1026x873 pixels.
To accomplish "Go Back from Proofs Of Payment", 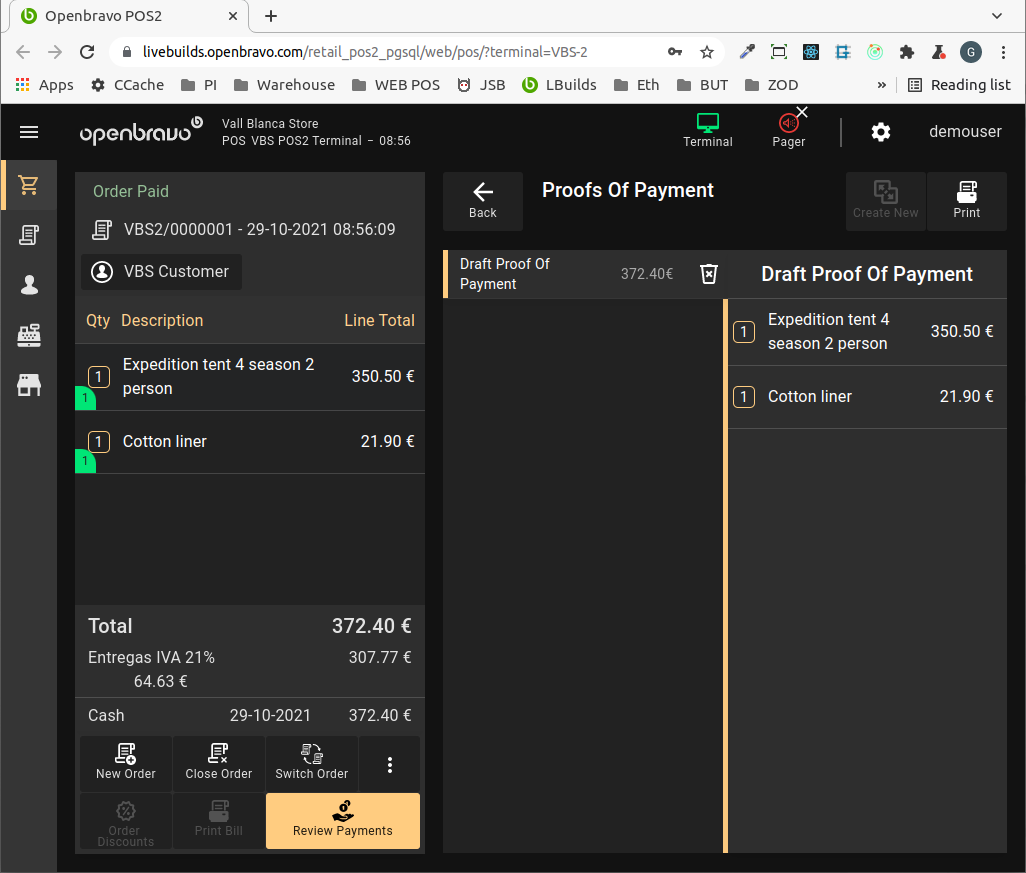I will click(483, 201).
